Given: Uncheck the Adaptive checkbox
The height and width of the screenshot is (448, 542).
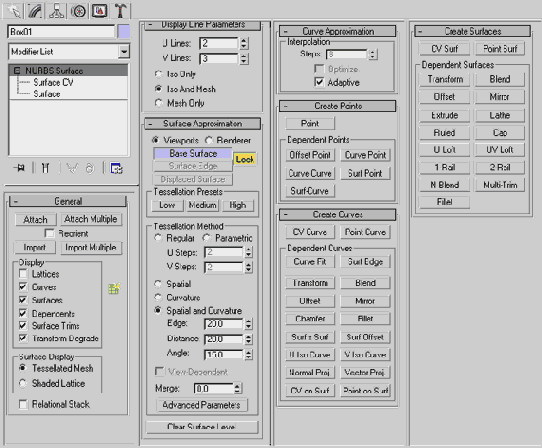Looking at the screenshot, I should 319,82.
